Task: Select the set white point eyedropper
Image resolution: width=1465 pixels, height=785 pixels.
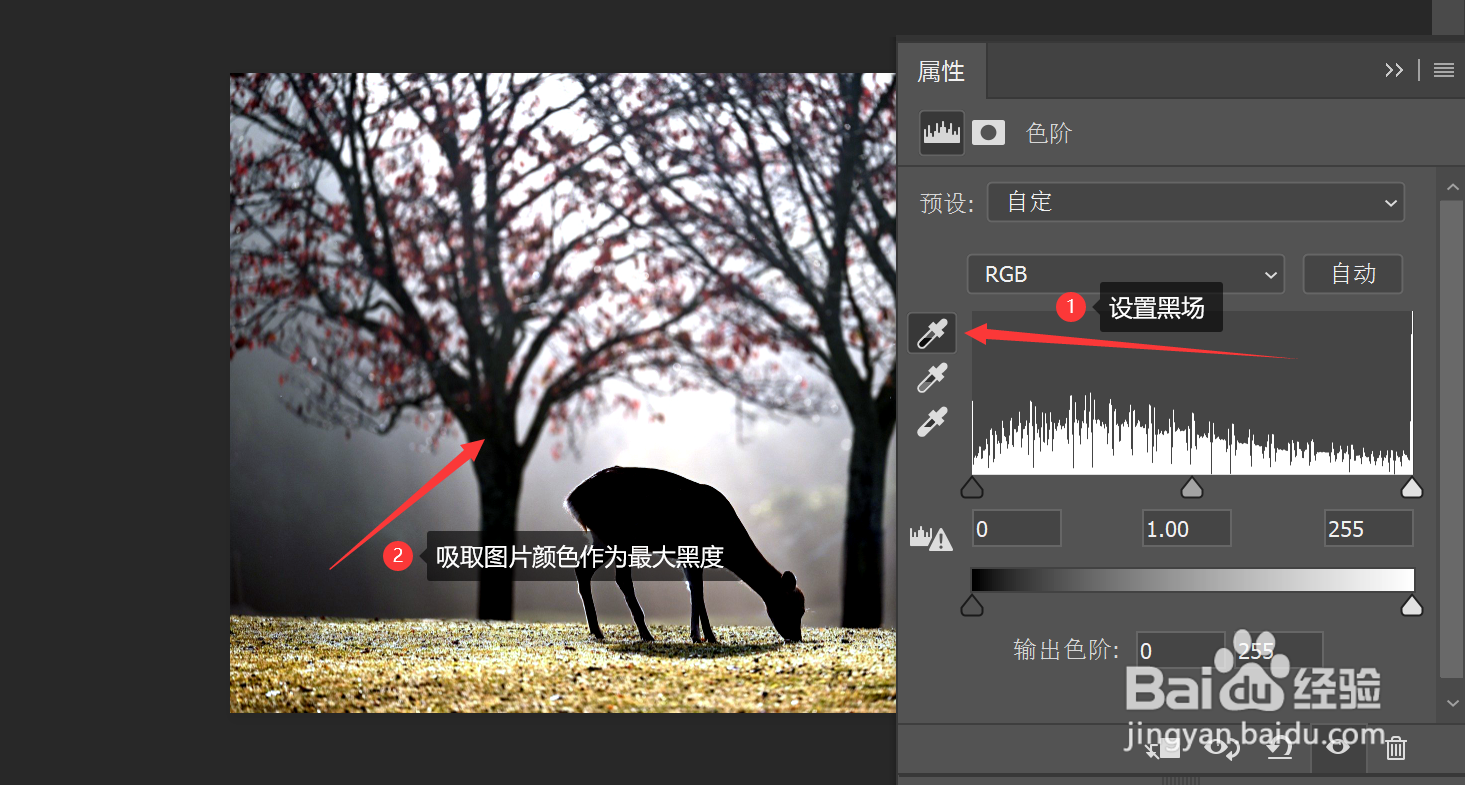Action: (x=932, y=422)
